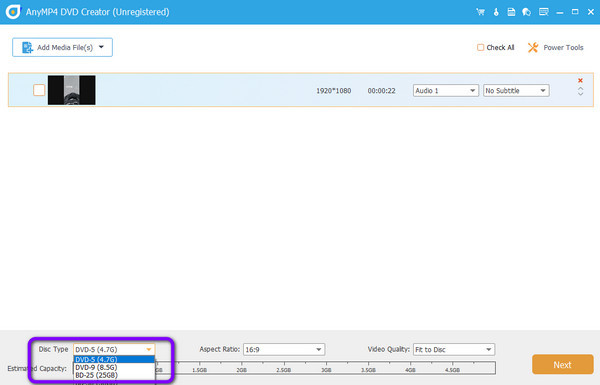Image resolution: width=600 pixels, height=385 pixels.
Task: Click the AnyMP4 app logo
Action: (13, 12)
